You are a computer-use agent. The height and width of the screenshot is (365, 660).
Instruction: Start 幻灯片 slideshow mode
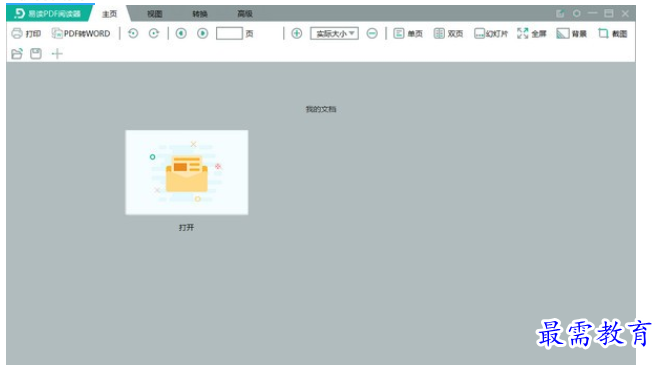[491, 34]
